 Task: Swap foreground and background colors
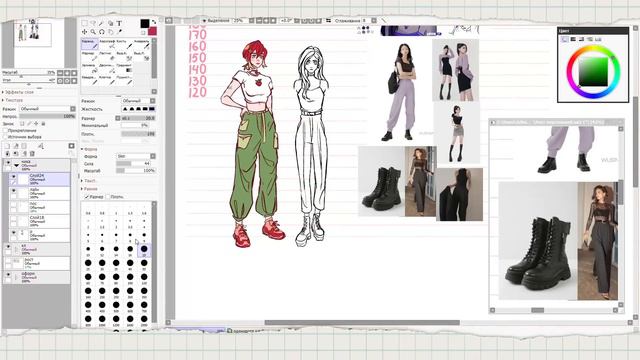[154, 22]
